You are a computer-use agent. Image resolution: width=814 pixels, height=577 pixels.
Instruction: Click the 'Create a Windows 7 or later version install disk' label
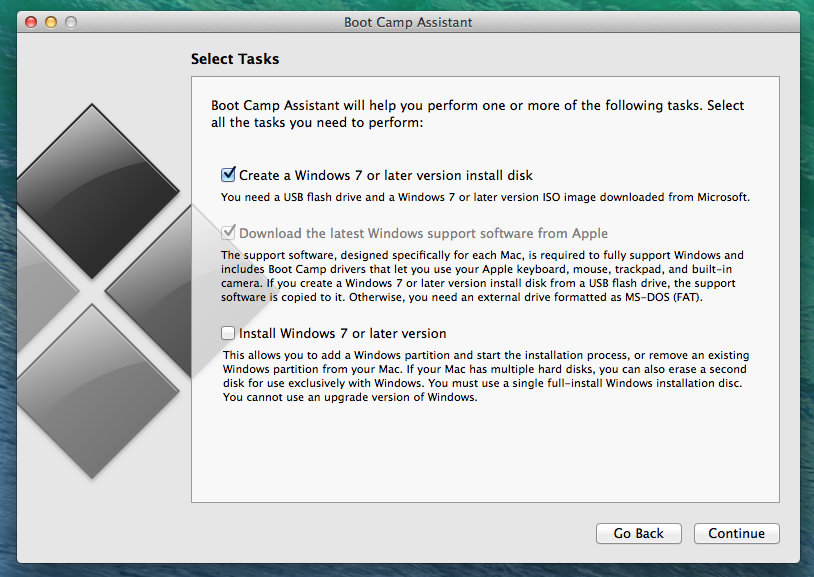click(x=386, y=176)
